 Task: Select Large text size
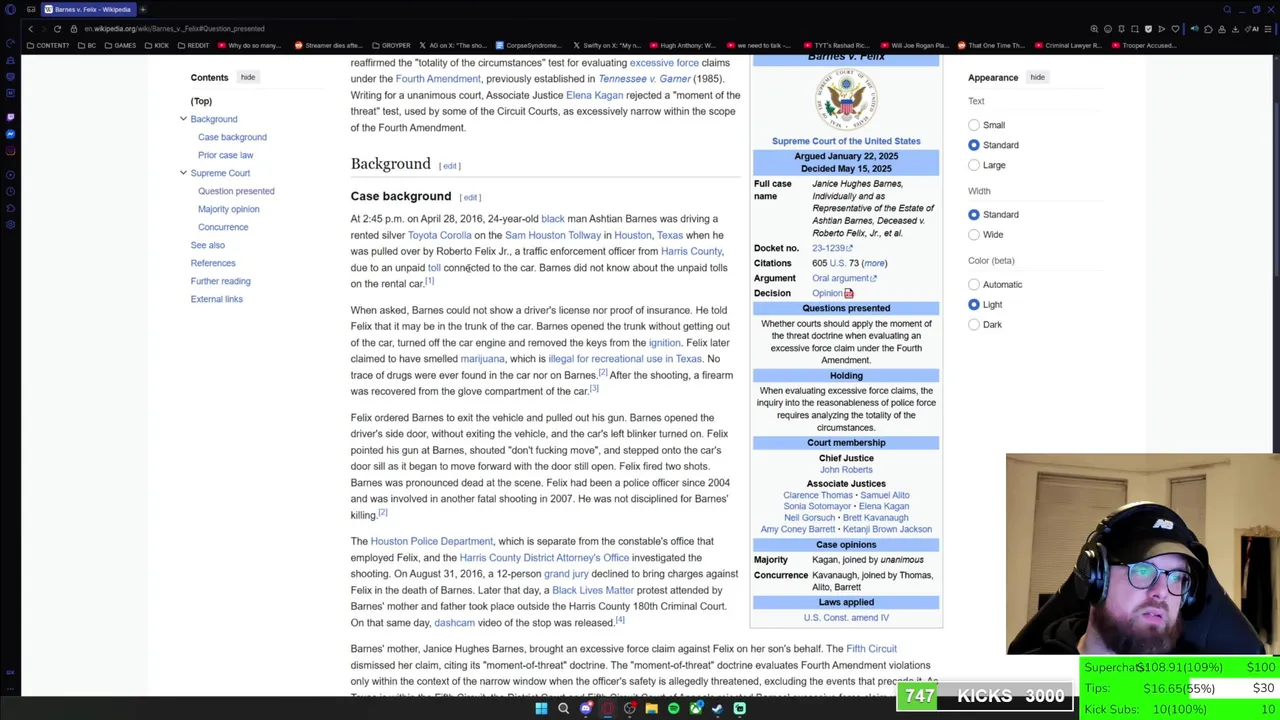(974, 165)
